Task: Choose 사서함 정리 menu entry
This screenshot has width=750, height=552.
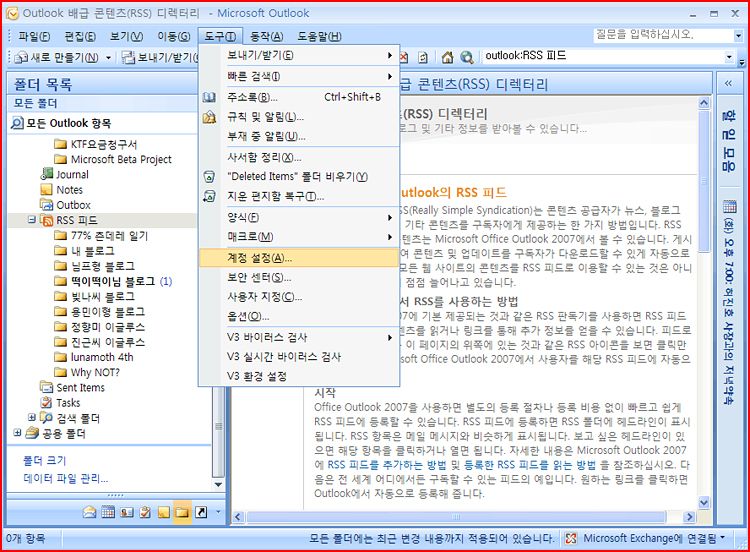Action: tap(299, 157)
